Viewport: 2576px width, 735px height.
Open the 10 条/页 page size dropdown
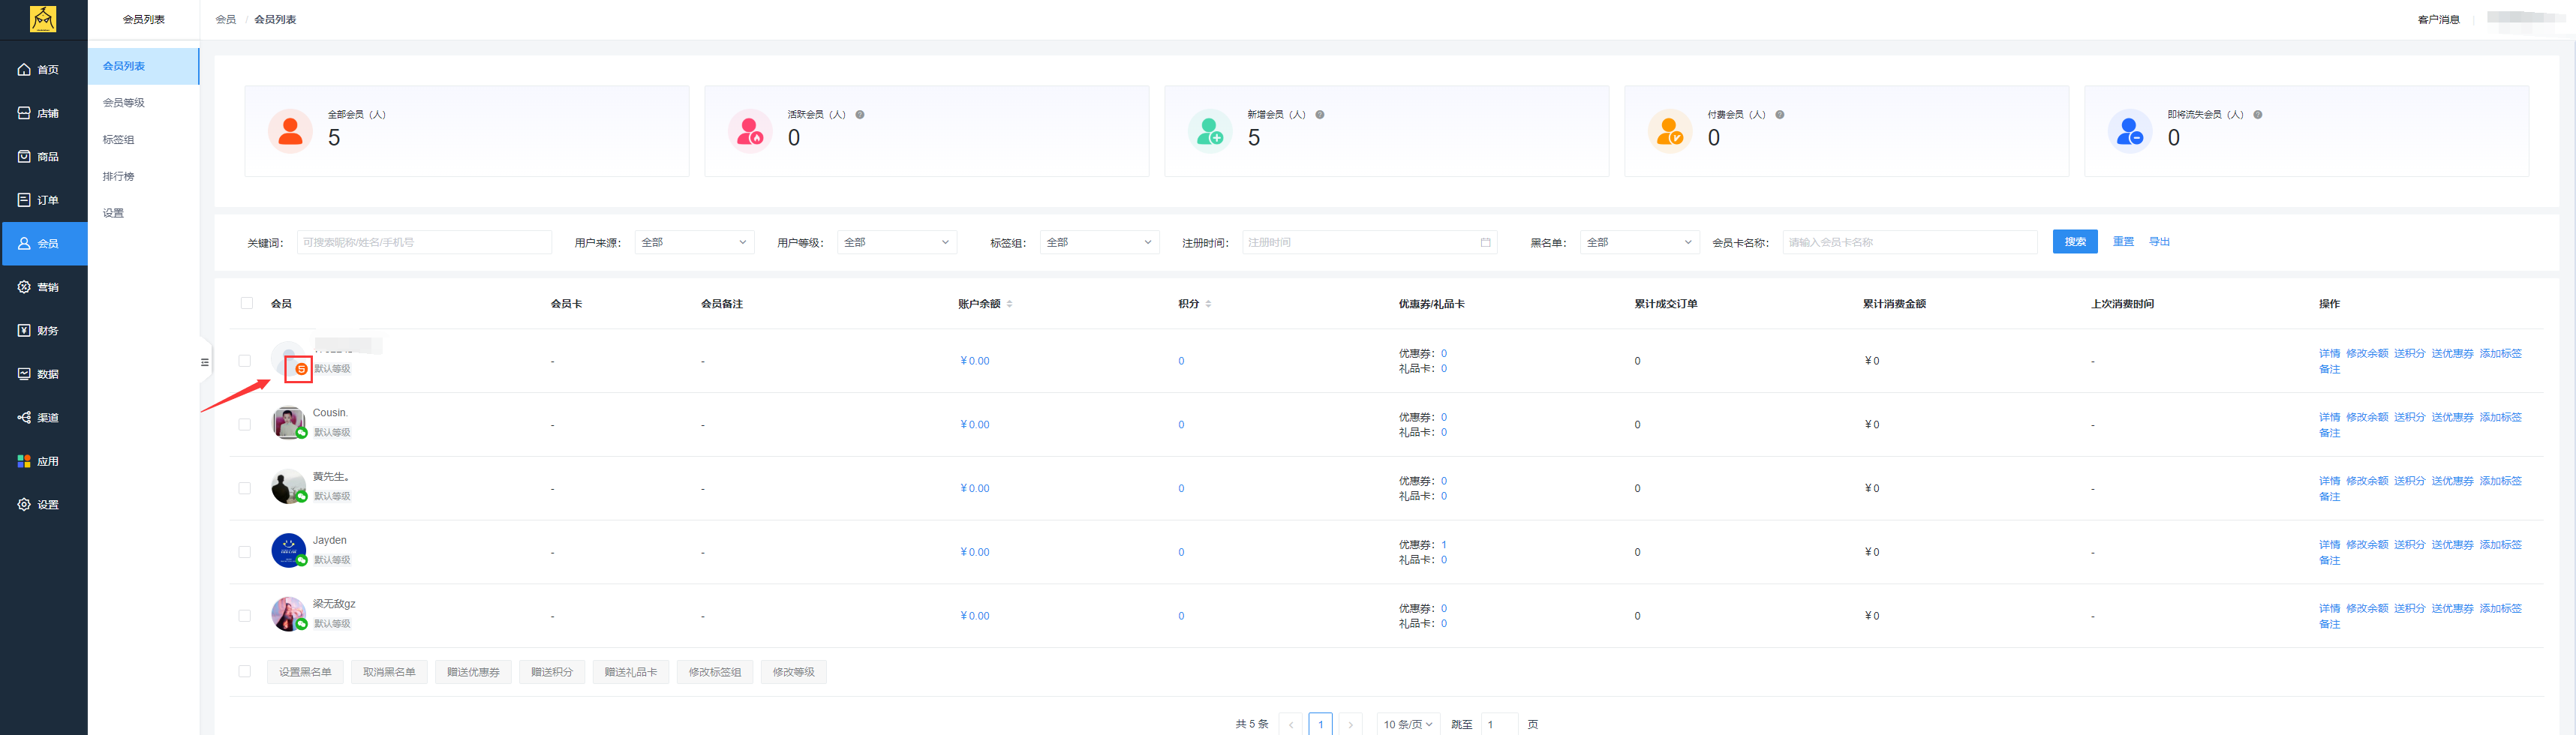click(1407, 723)
